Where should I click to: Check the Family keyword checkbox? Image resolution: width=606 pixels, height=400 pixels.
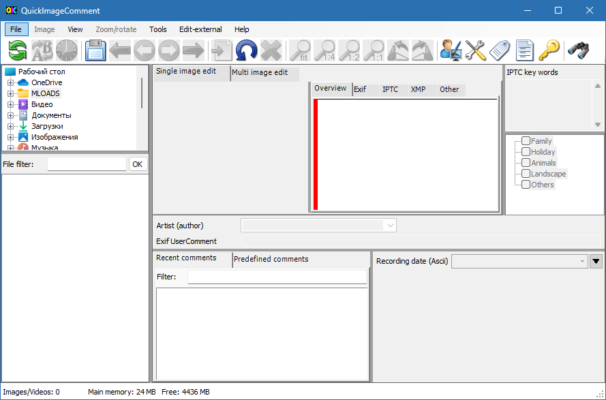coord(526,141)
